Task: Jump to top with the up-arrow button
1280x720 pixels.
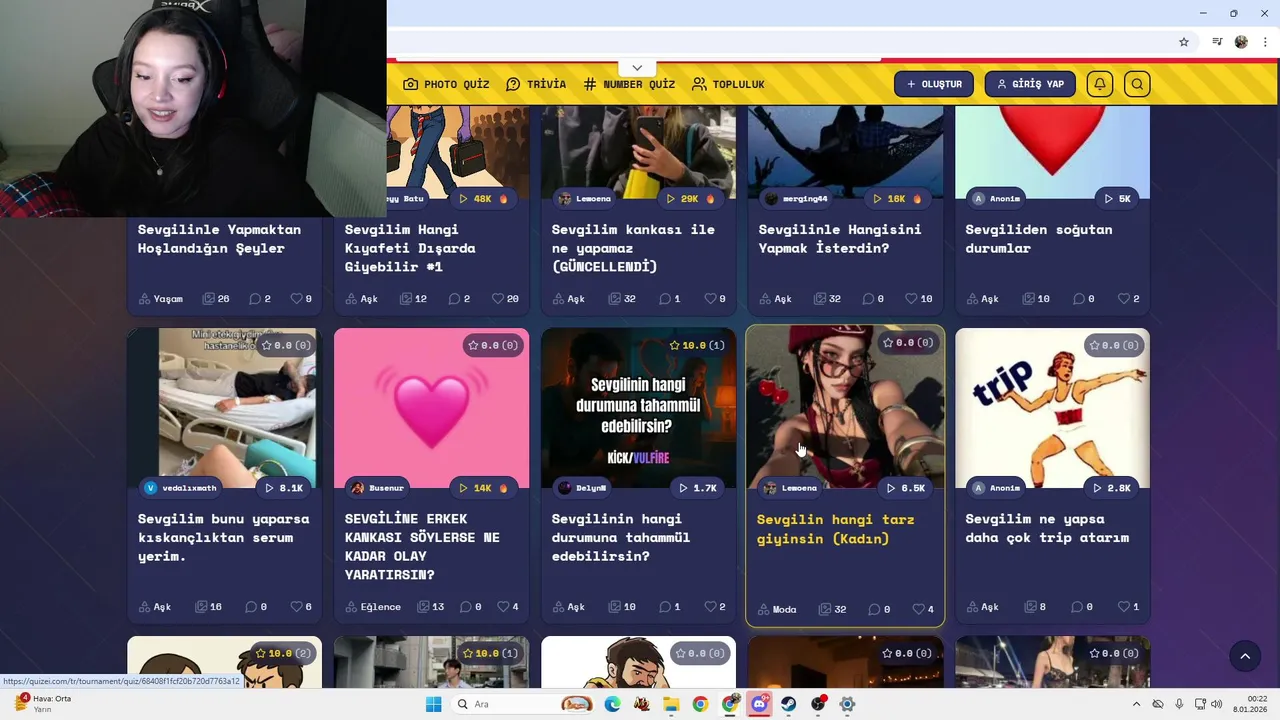Action: [x=1245, y=656]
